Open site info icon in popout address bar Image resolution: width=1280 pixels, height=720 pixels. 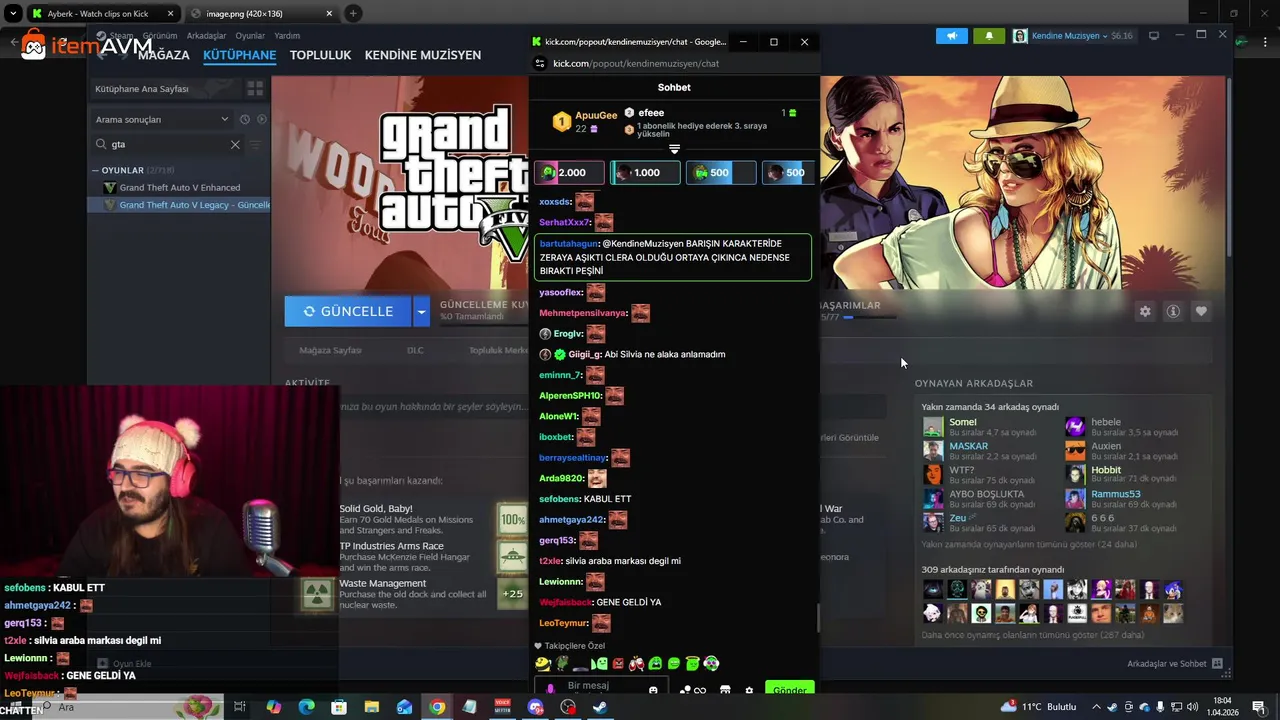(540, 63)
